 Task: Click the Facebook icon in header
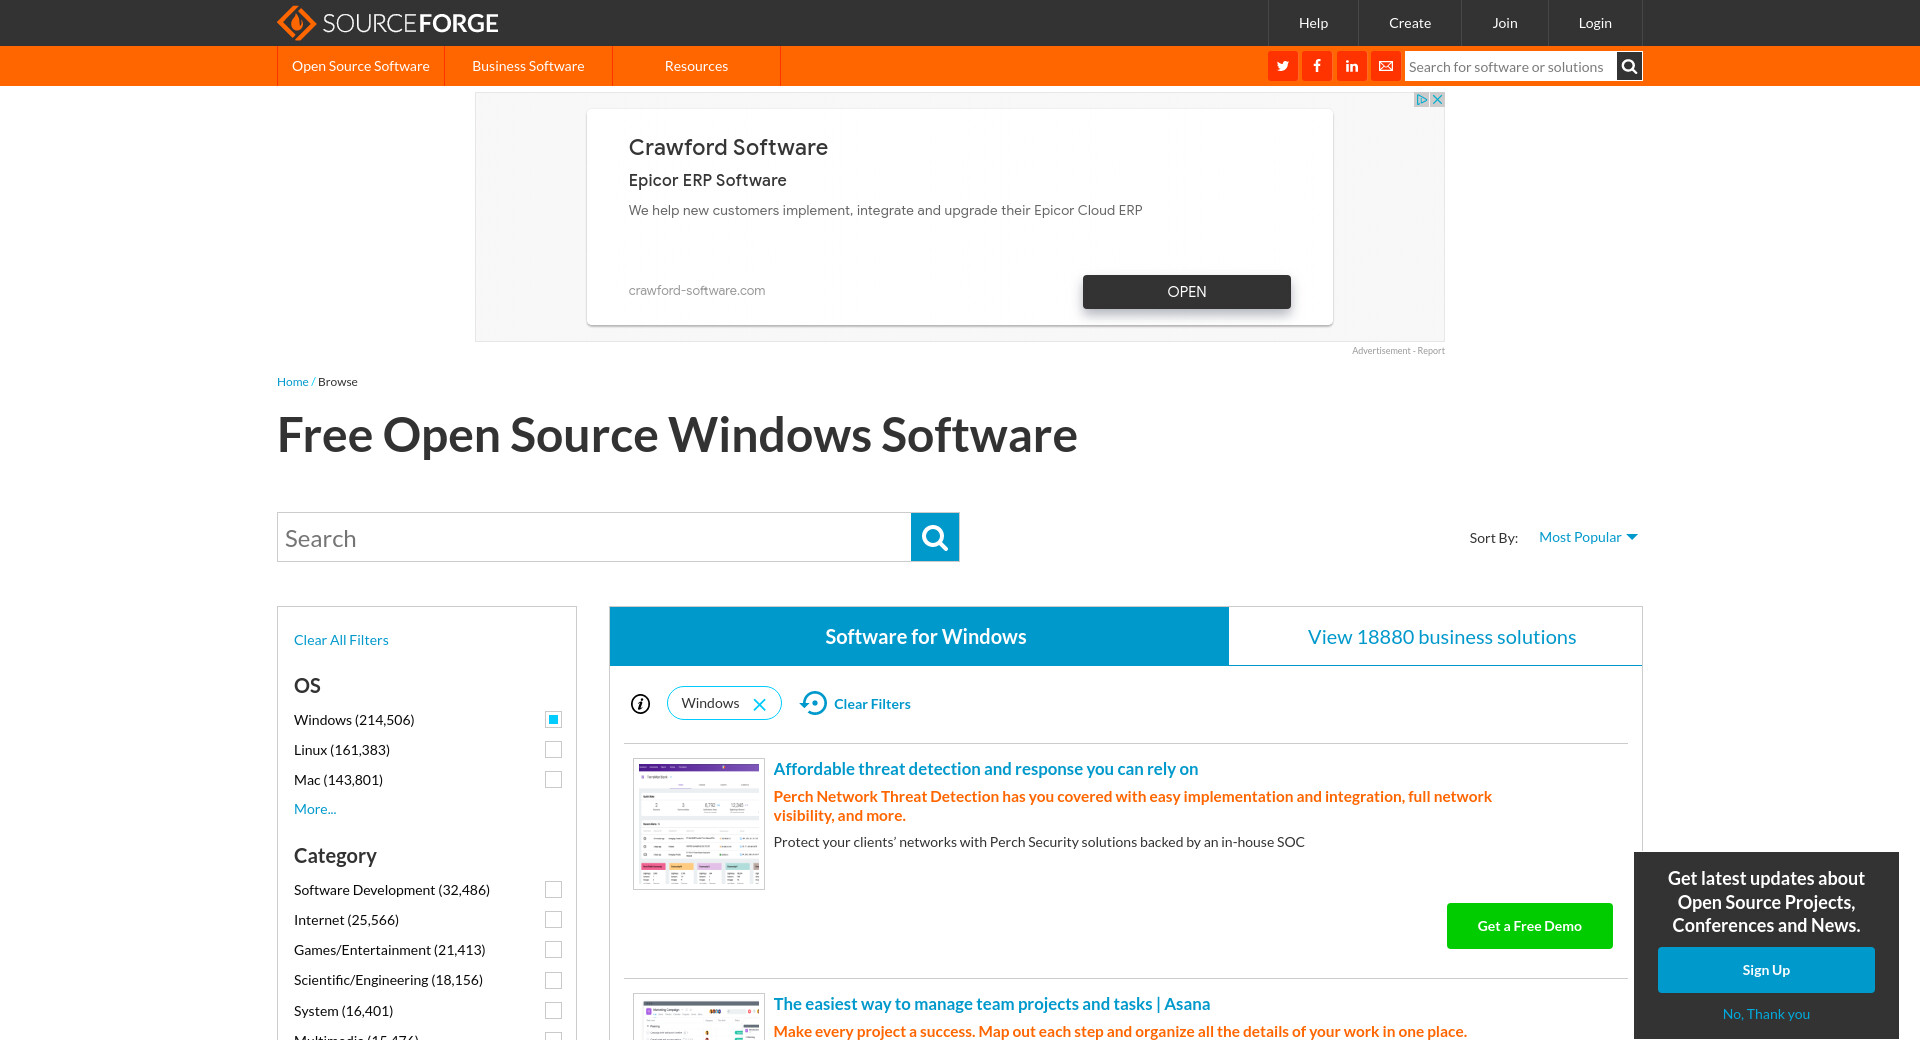pos(1317,66)
